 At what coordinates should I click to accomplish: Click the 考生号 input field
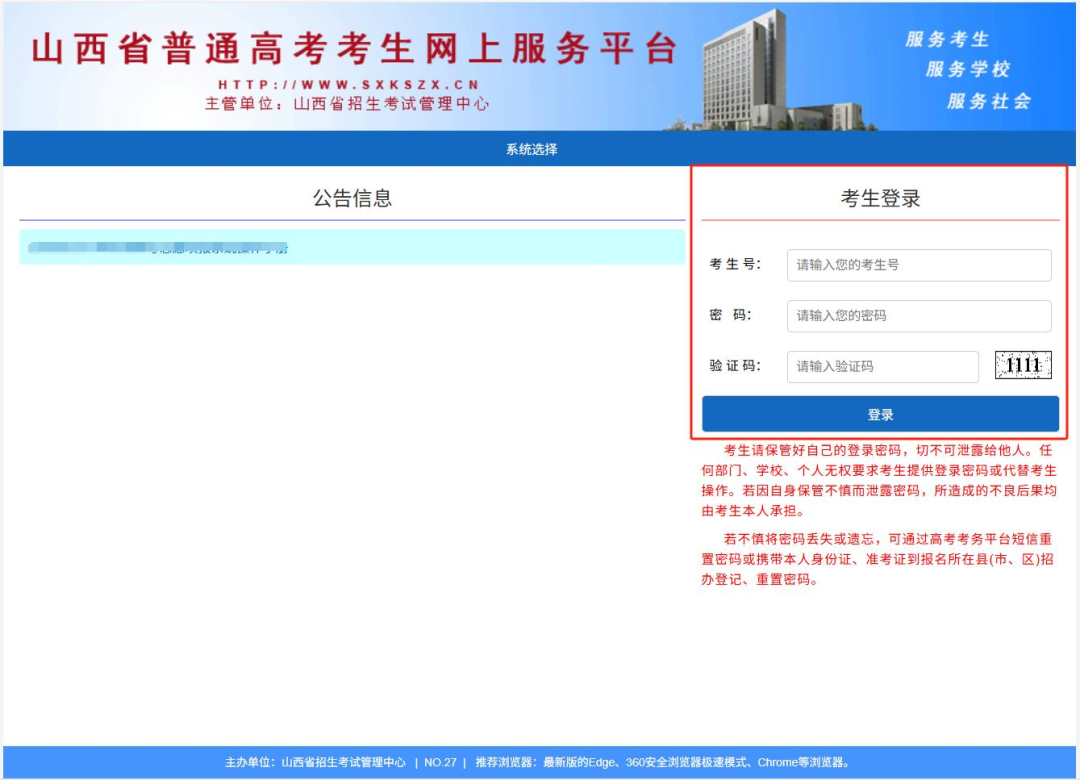pos(918,265)
